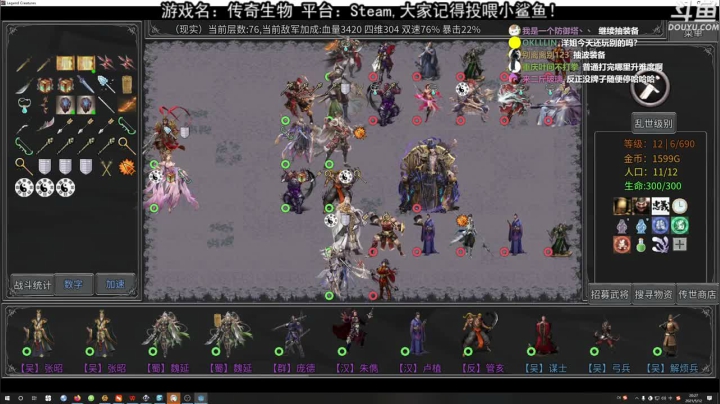Click the white splash skill icon
Image resolution: width=720 pixels, height=404 pixels.
660,244
